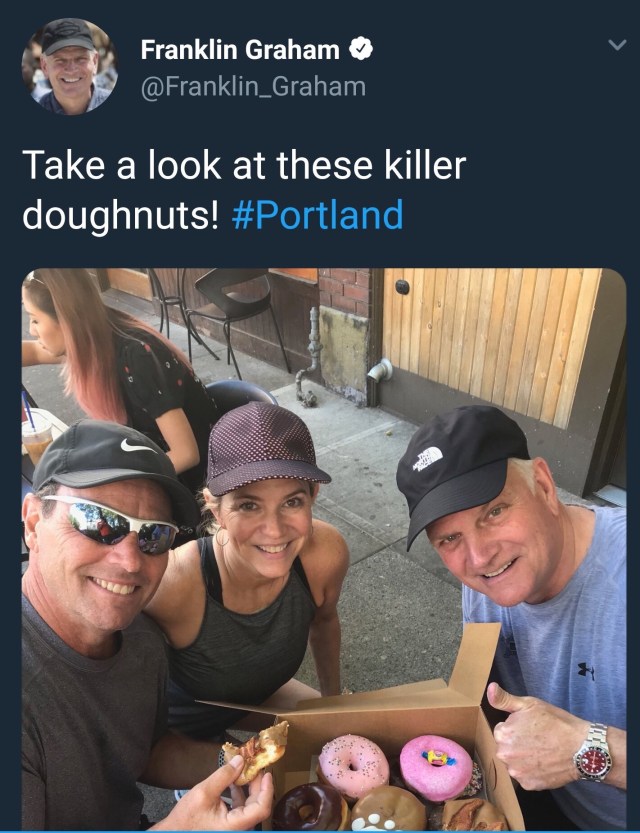
Task: Open the #Portland hashtag
Action: point(317,215)
